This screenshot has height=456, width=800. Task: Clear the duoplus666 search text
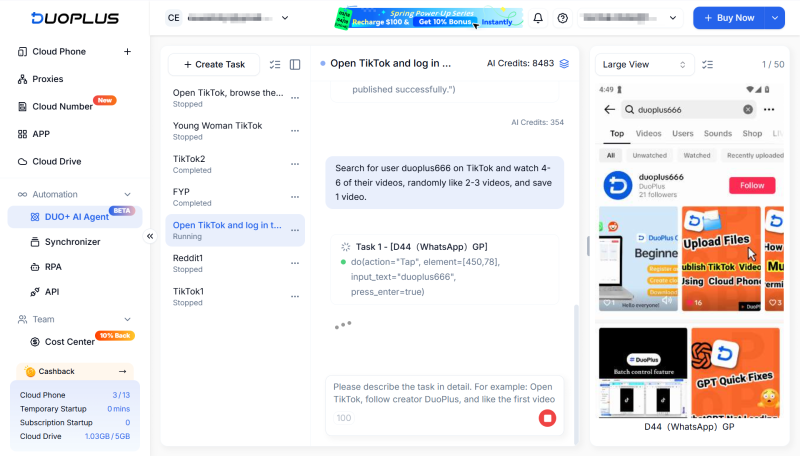748,109
